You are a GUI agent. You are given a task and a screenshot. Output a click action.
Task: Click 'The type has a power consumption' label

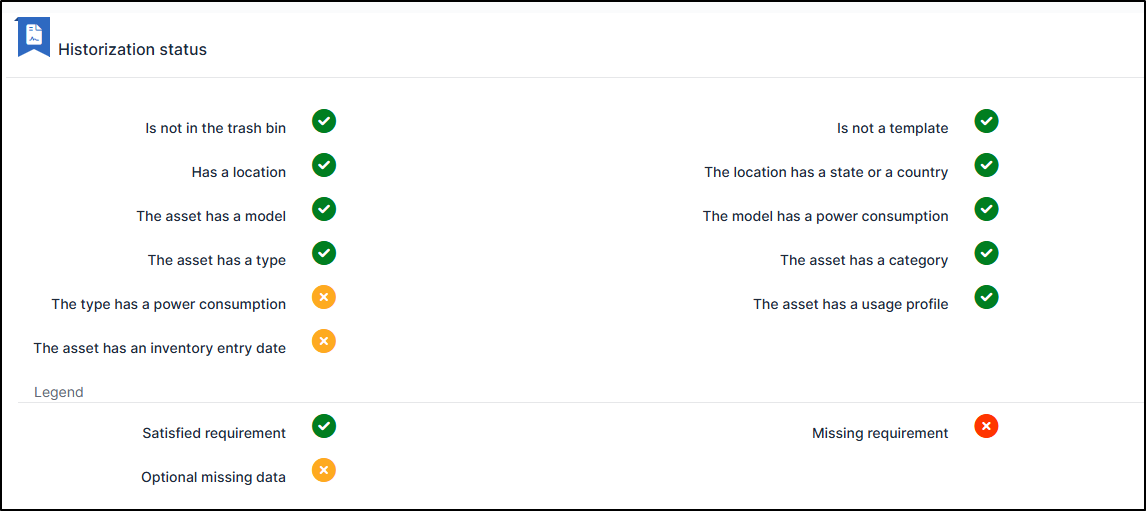(x=168, y=304)
